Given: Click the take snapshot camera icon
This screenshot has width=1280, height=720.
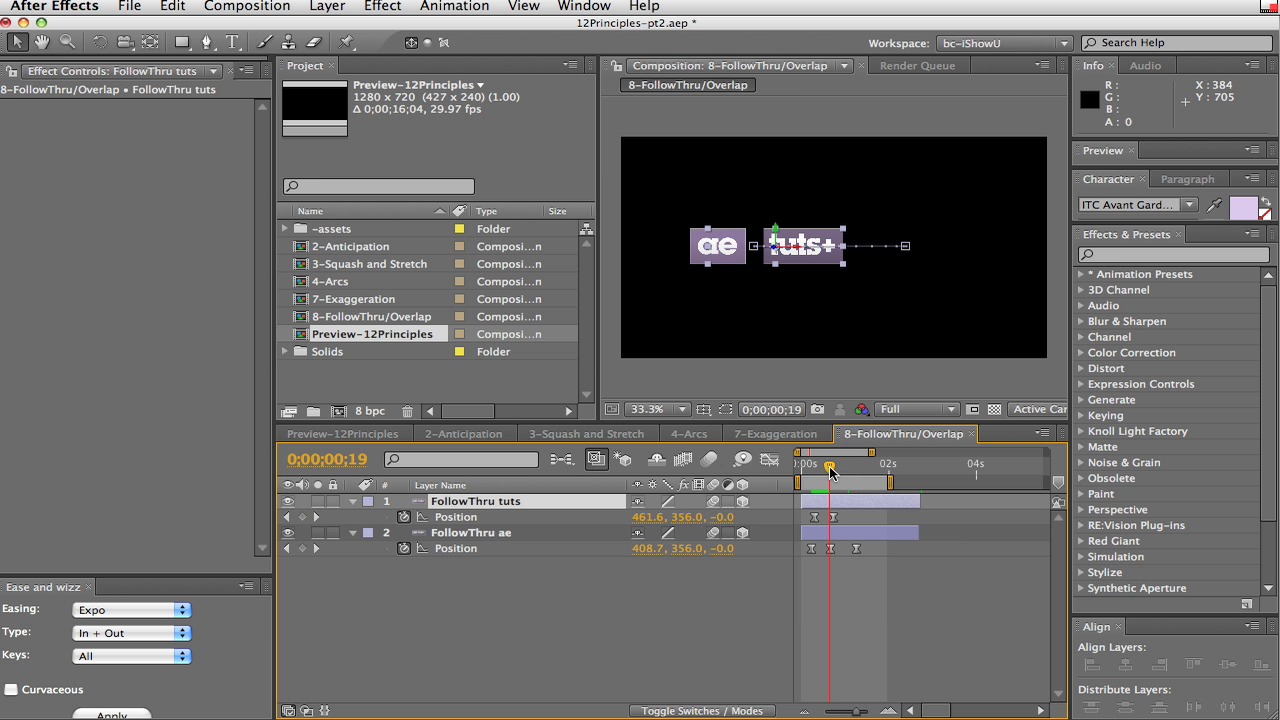Looking at the screenshot, I should pyautogui.click(x=818, y=409).
